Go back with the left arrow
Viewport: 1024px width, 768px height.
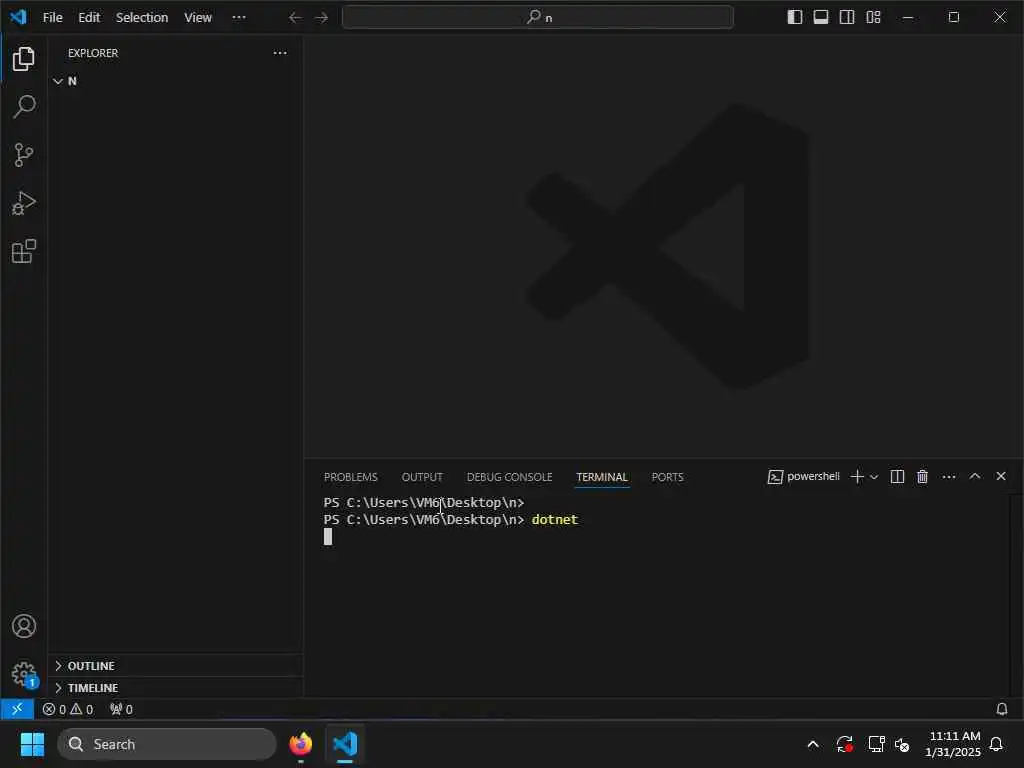coord(295,18)
